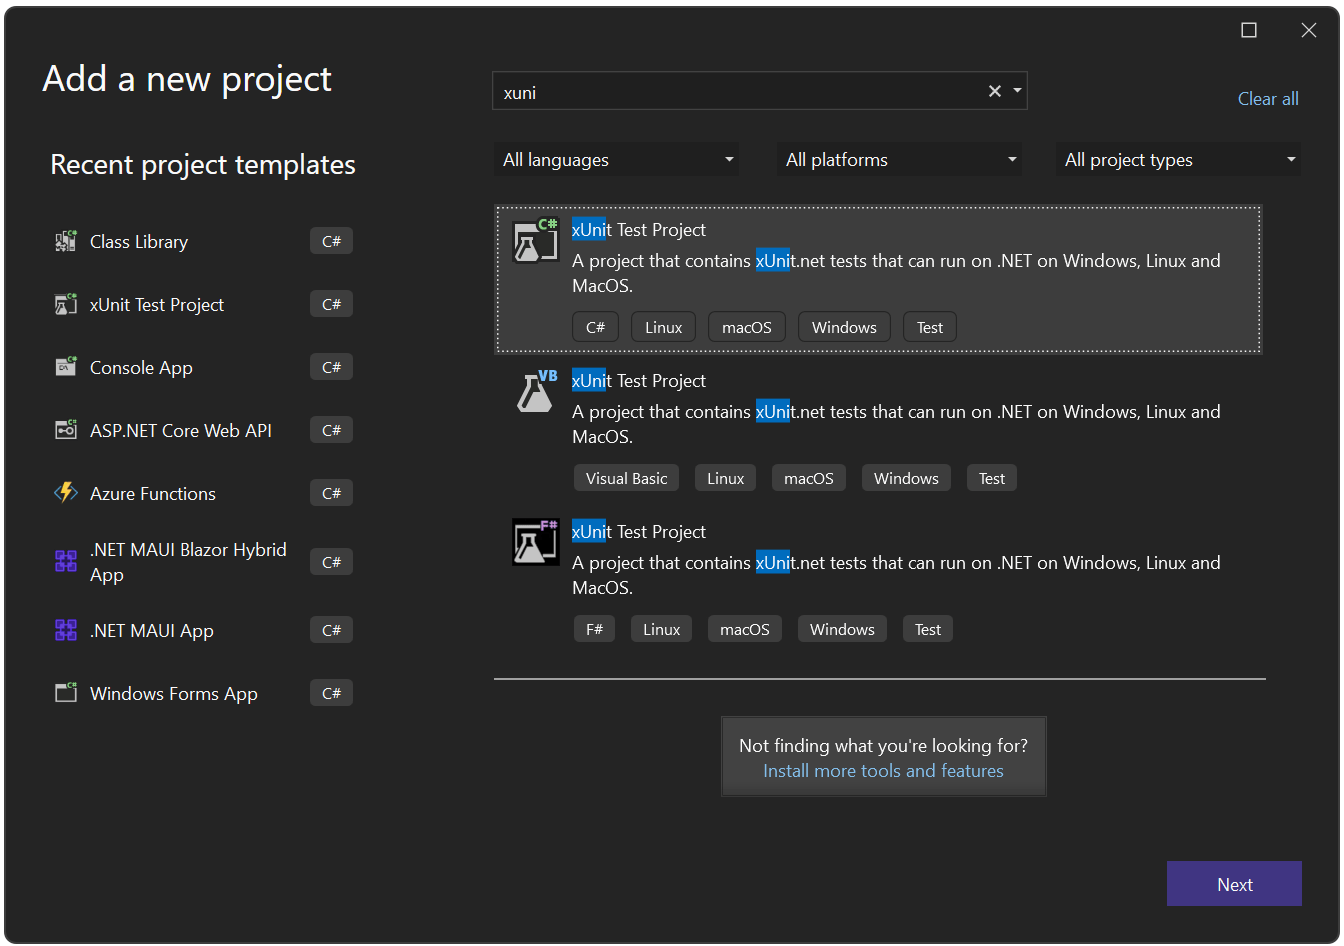
Task: Click the Class Library template icon
Action: 66,241
